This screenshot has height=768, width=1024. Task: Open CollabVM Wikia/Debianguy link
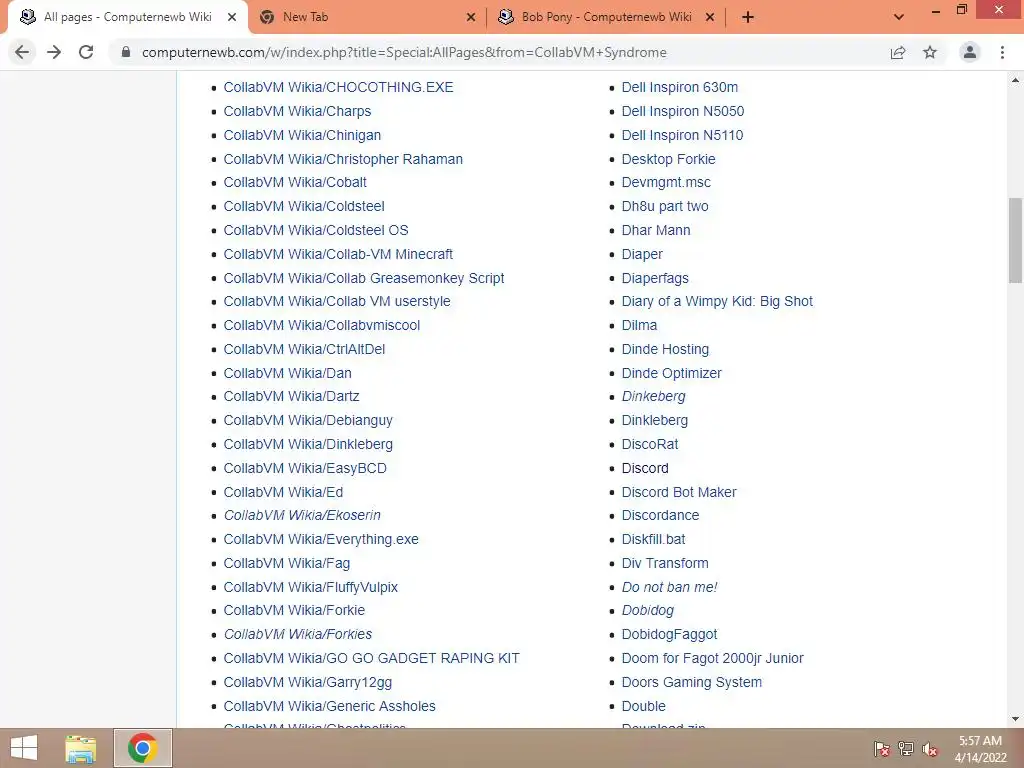tap(308, 421)
